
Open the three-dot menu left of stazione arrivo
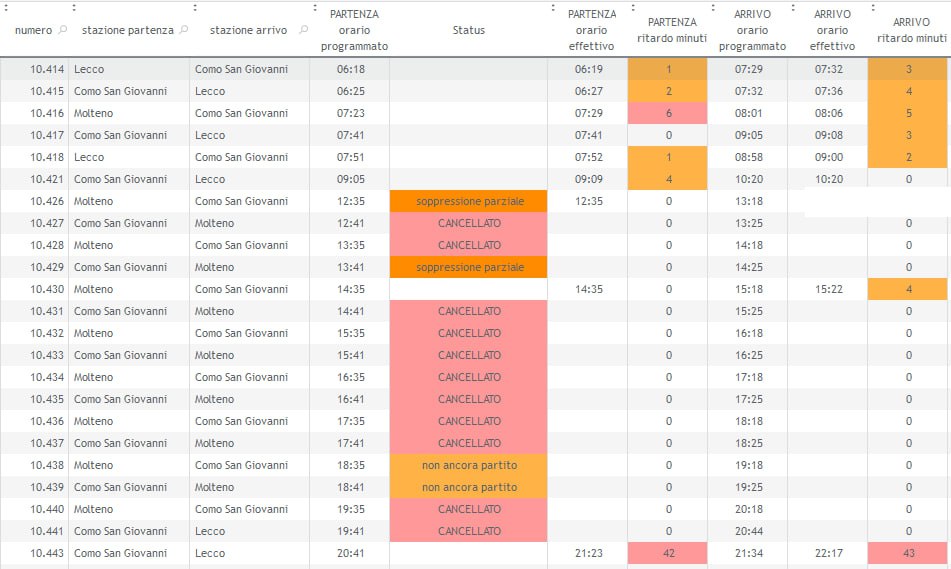tap(194, 8)
